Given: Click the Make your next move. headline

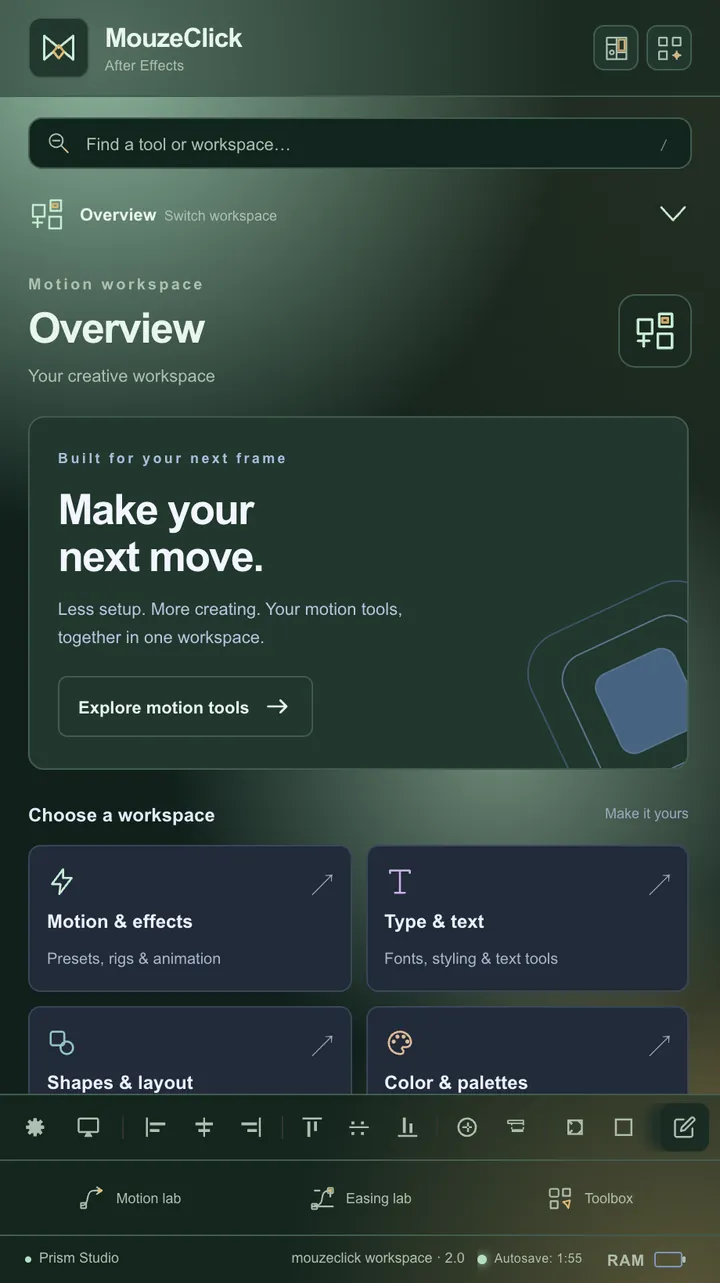Looking at the screenshot, I should coord(160,533).
